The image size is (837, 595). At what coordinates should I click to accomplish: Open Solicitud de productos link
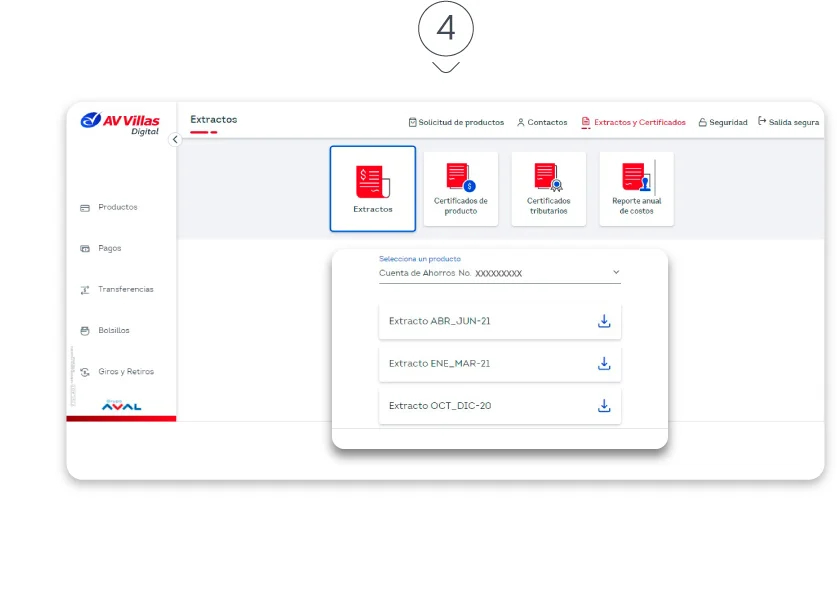456,122
